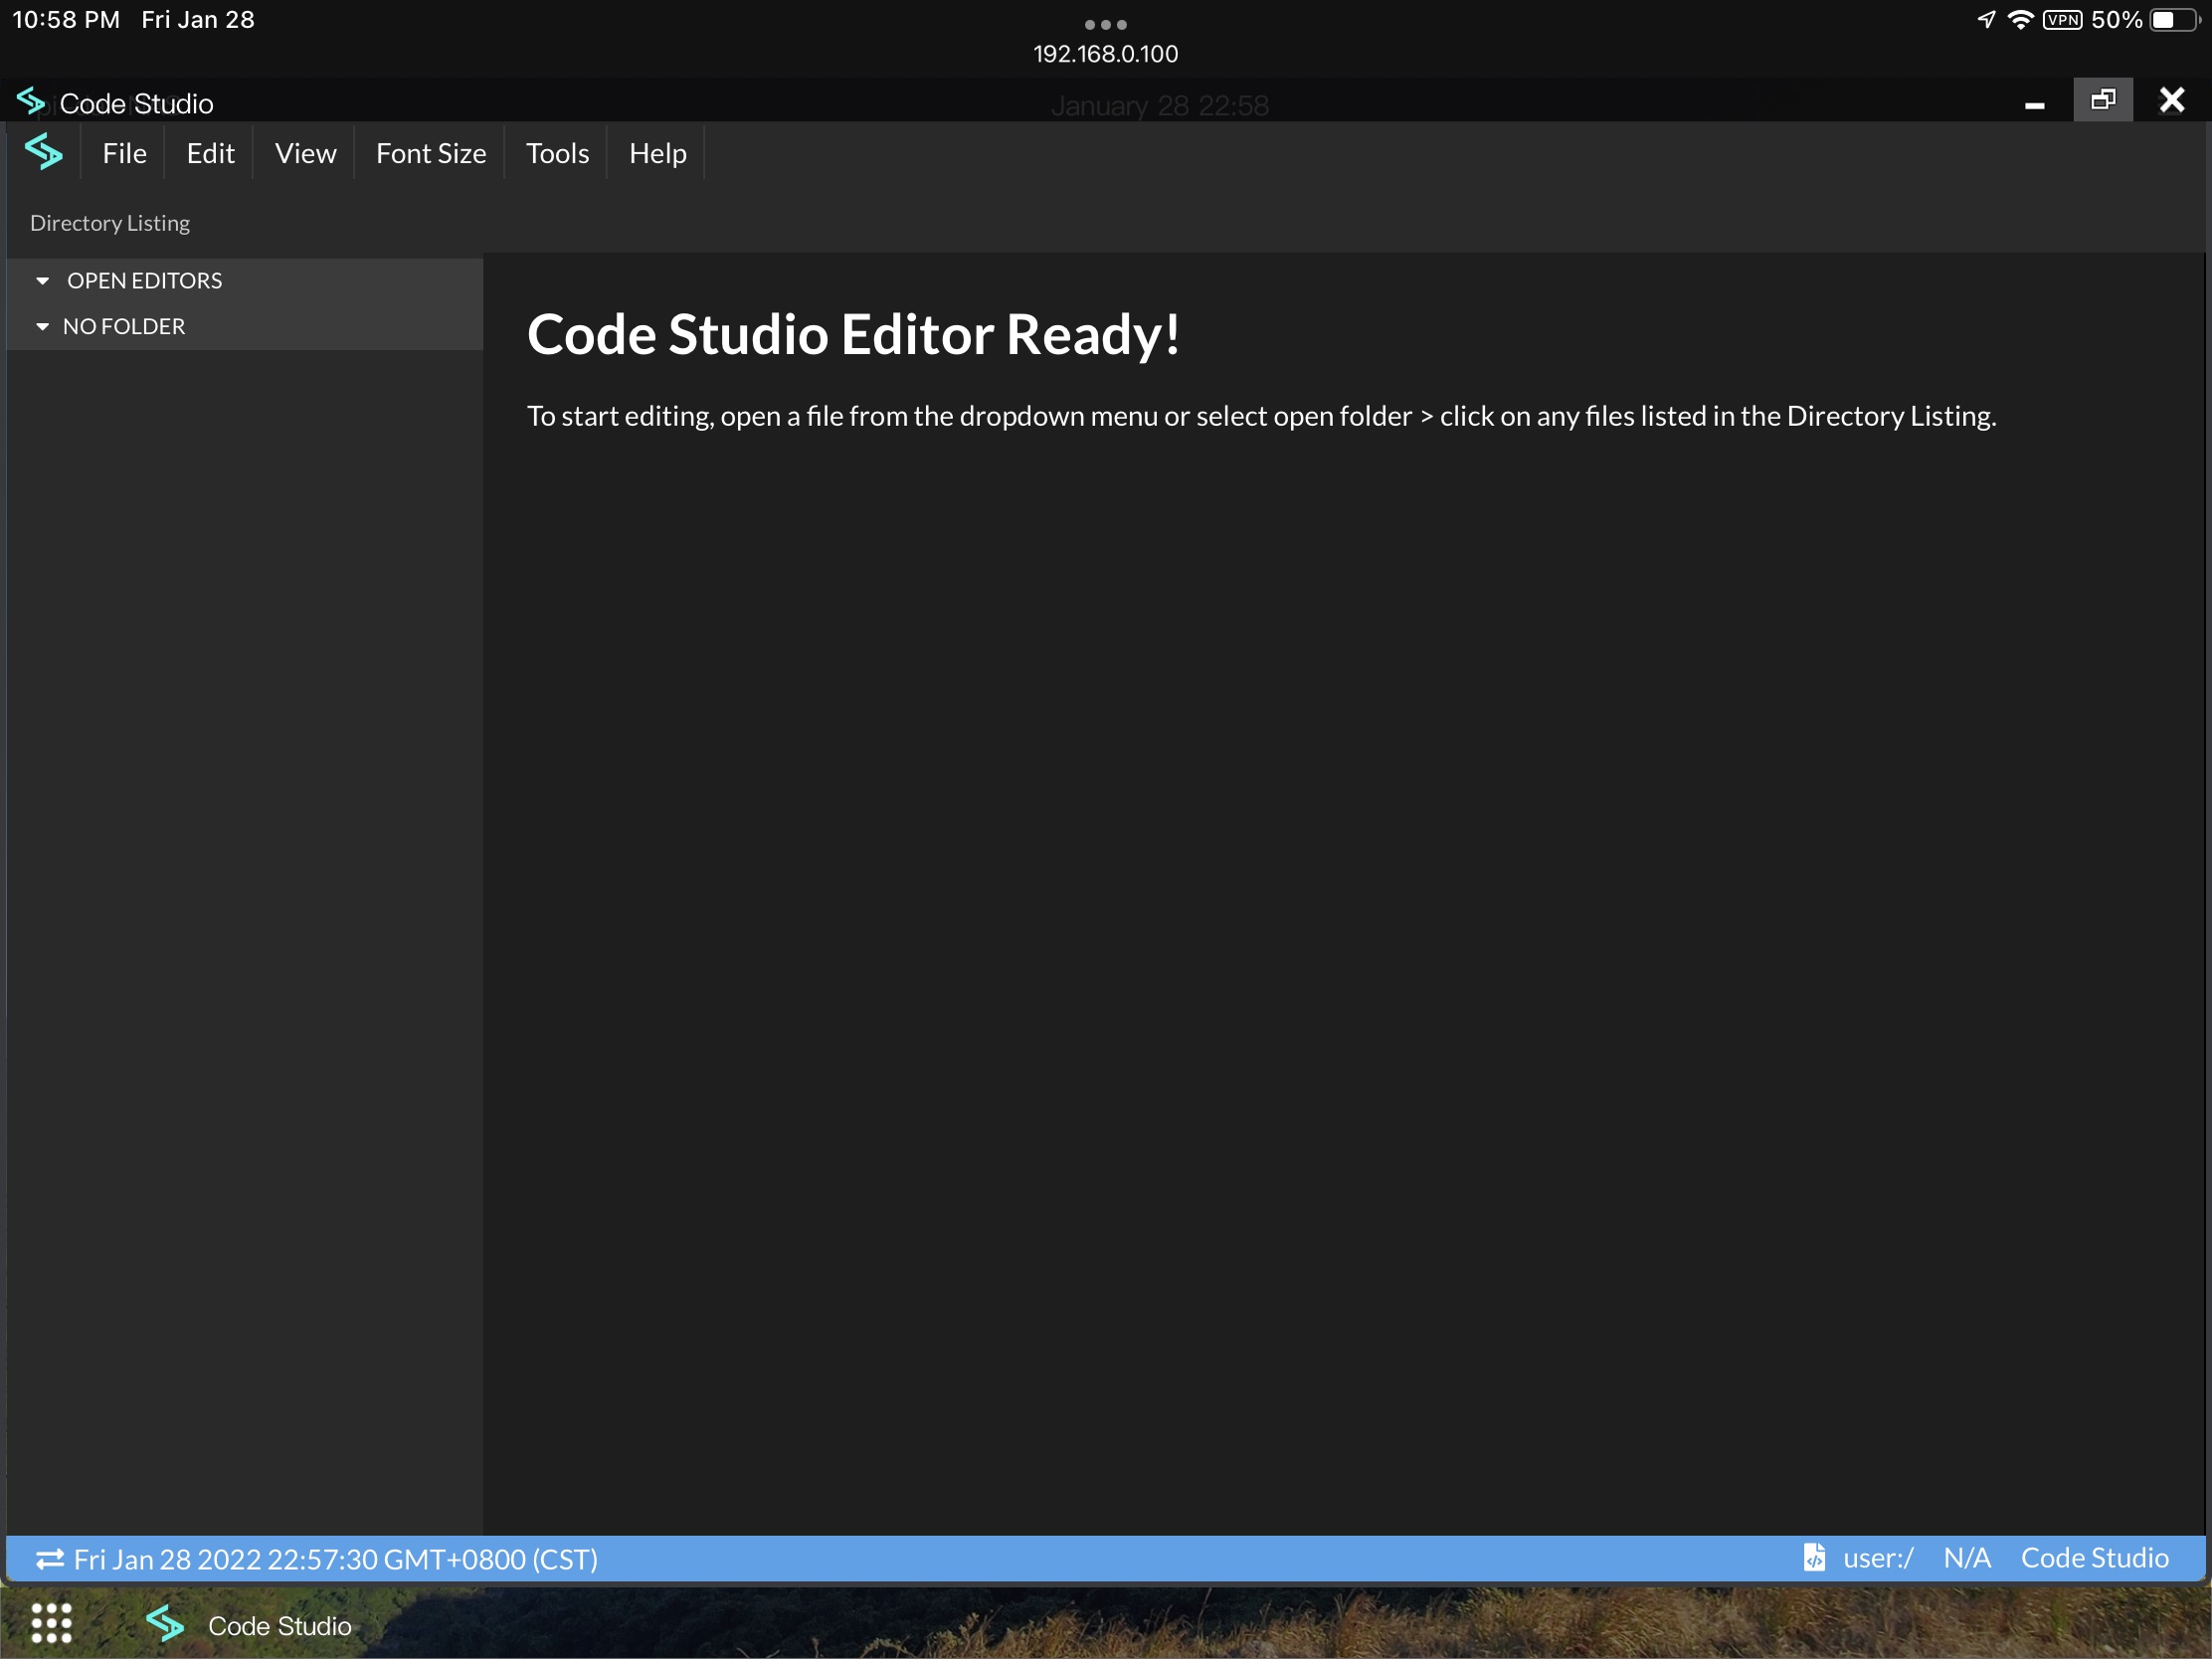Click the user:/ path in status bar

tap(1877, 1558)
